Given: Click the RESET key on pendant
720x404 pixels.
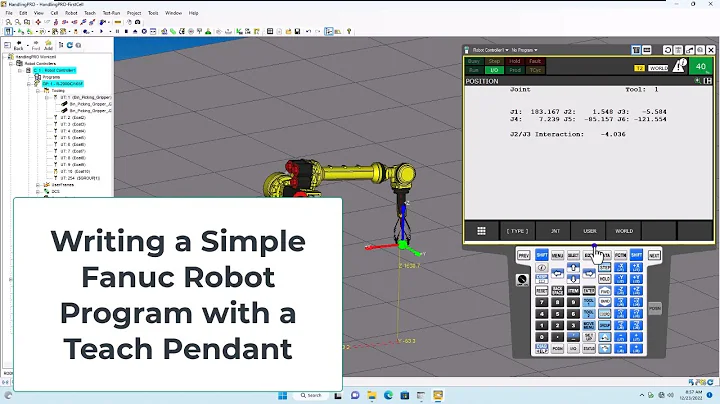Looking at the screenshot, I should [x=542, y=291].
